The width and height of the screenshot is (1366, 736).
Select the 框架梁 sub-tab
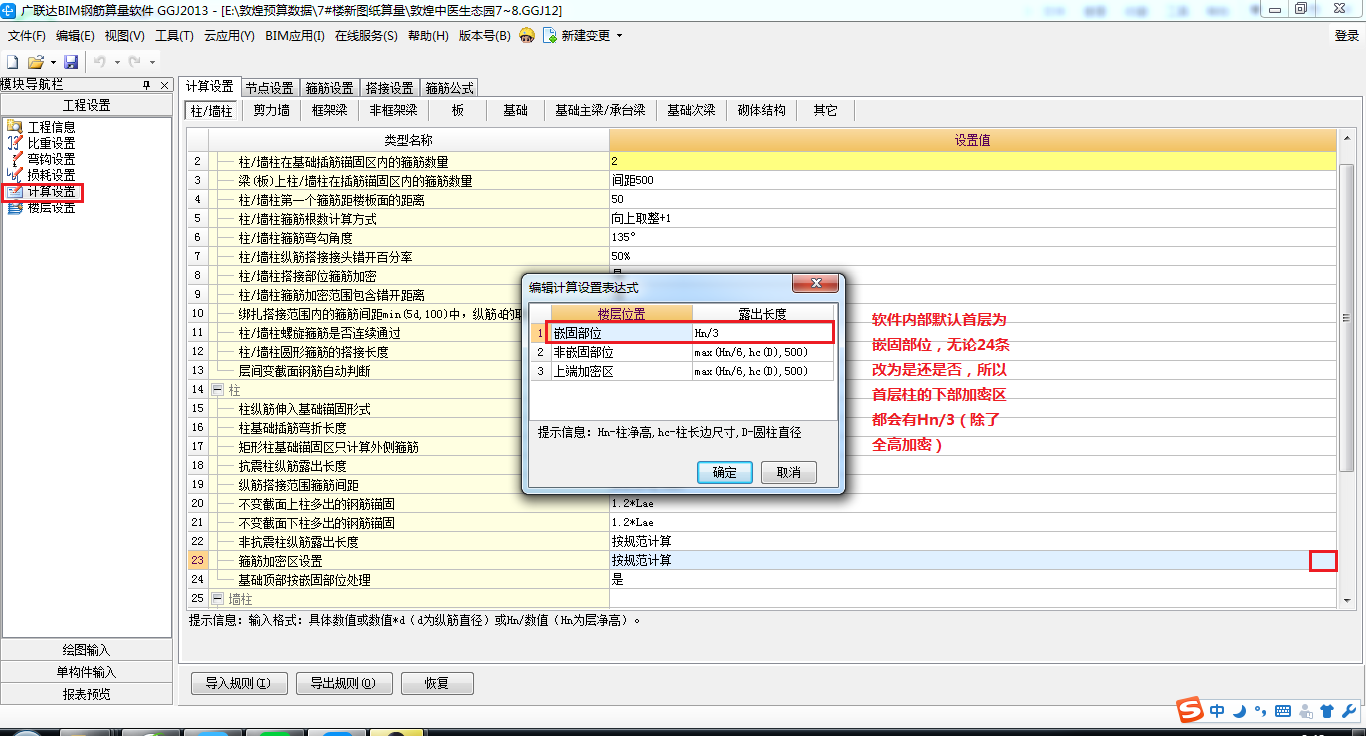coord(329,111)
